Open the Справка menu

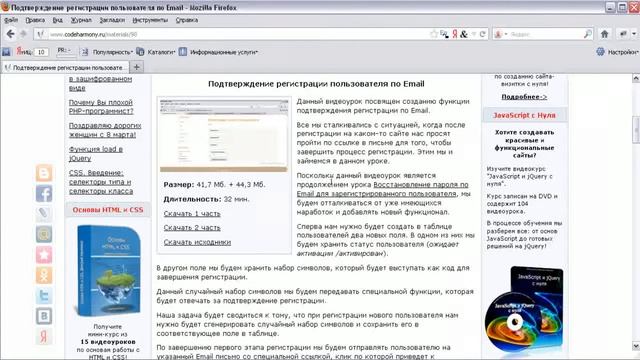point(187,20)
